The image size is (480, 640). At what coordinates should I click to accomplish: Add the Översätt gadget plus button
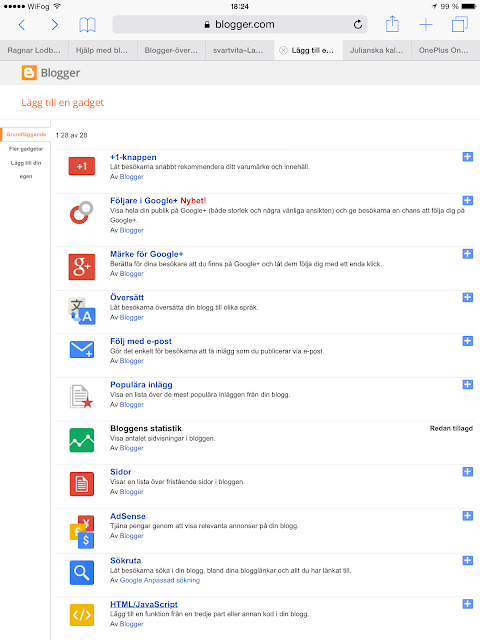468,297
